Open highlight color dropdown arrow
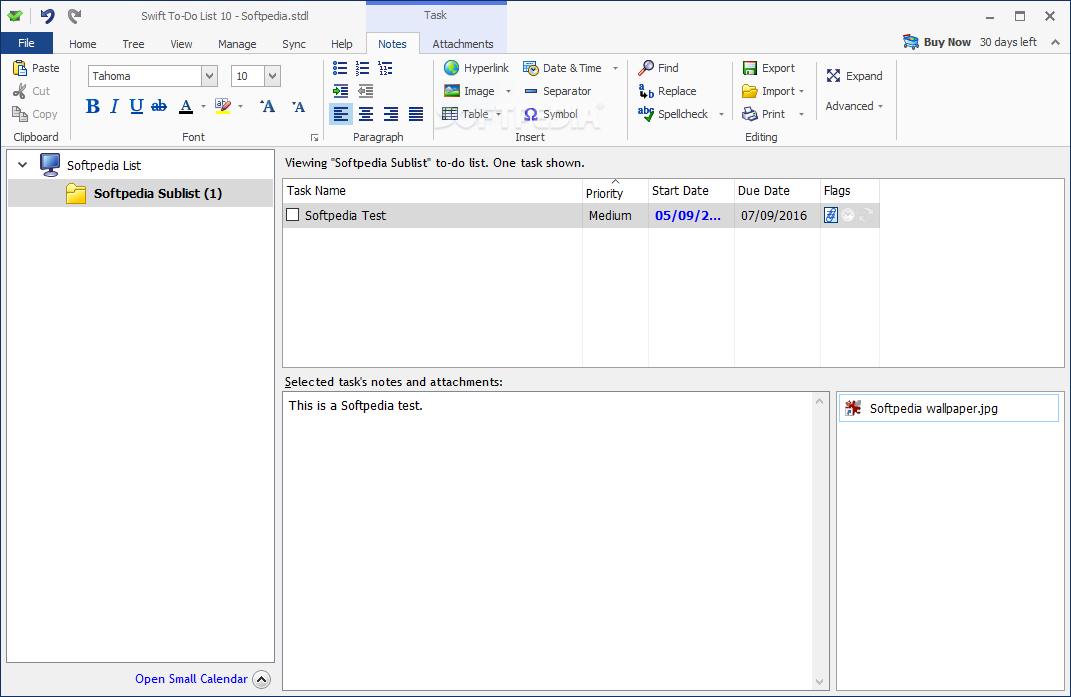The height and width of the screenshot is (697, 1071). click(240, 107)
